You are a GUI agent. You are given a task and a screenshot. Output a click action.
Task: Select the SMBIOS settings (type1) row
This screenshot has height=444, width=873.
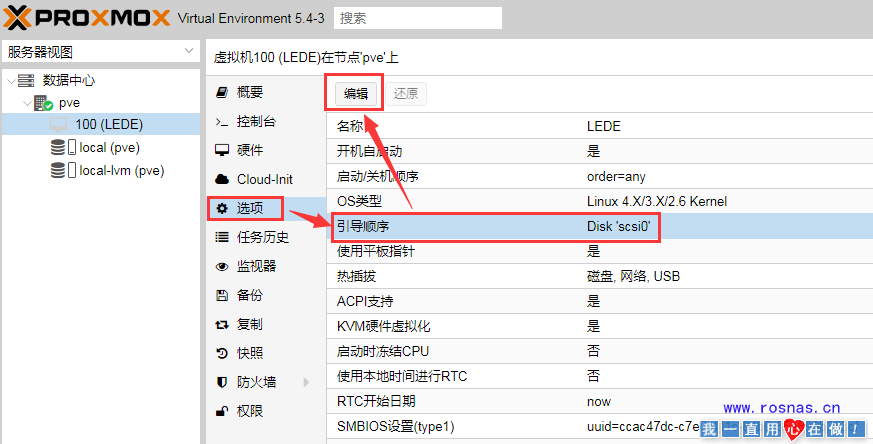[x=600, y=427]
